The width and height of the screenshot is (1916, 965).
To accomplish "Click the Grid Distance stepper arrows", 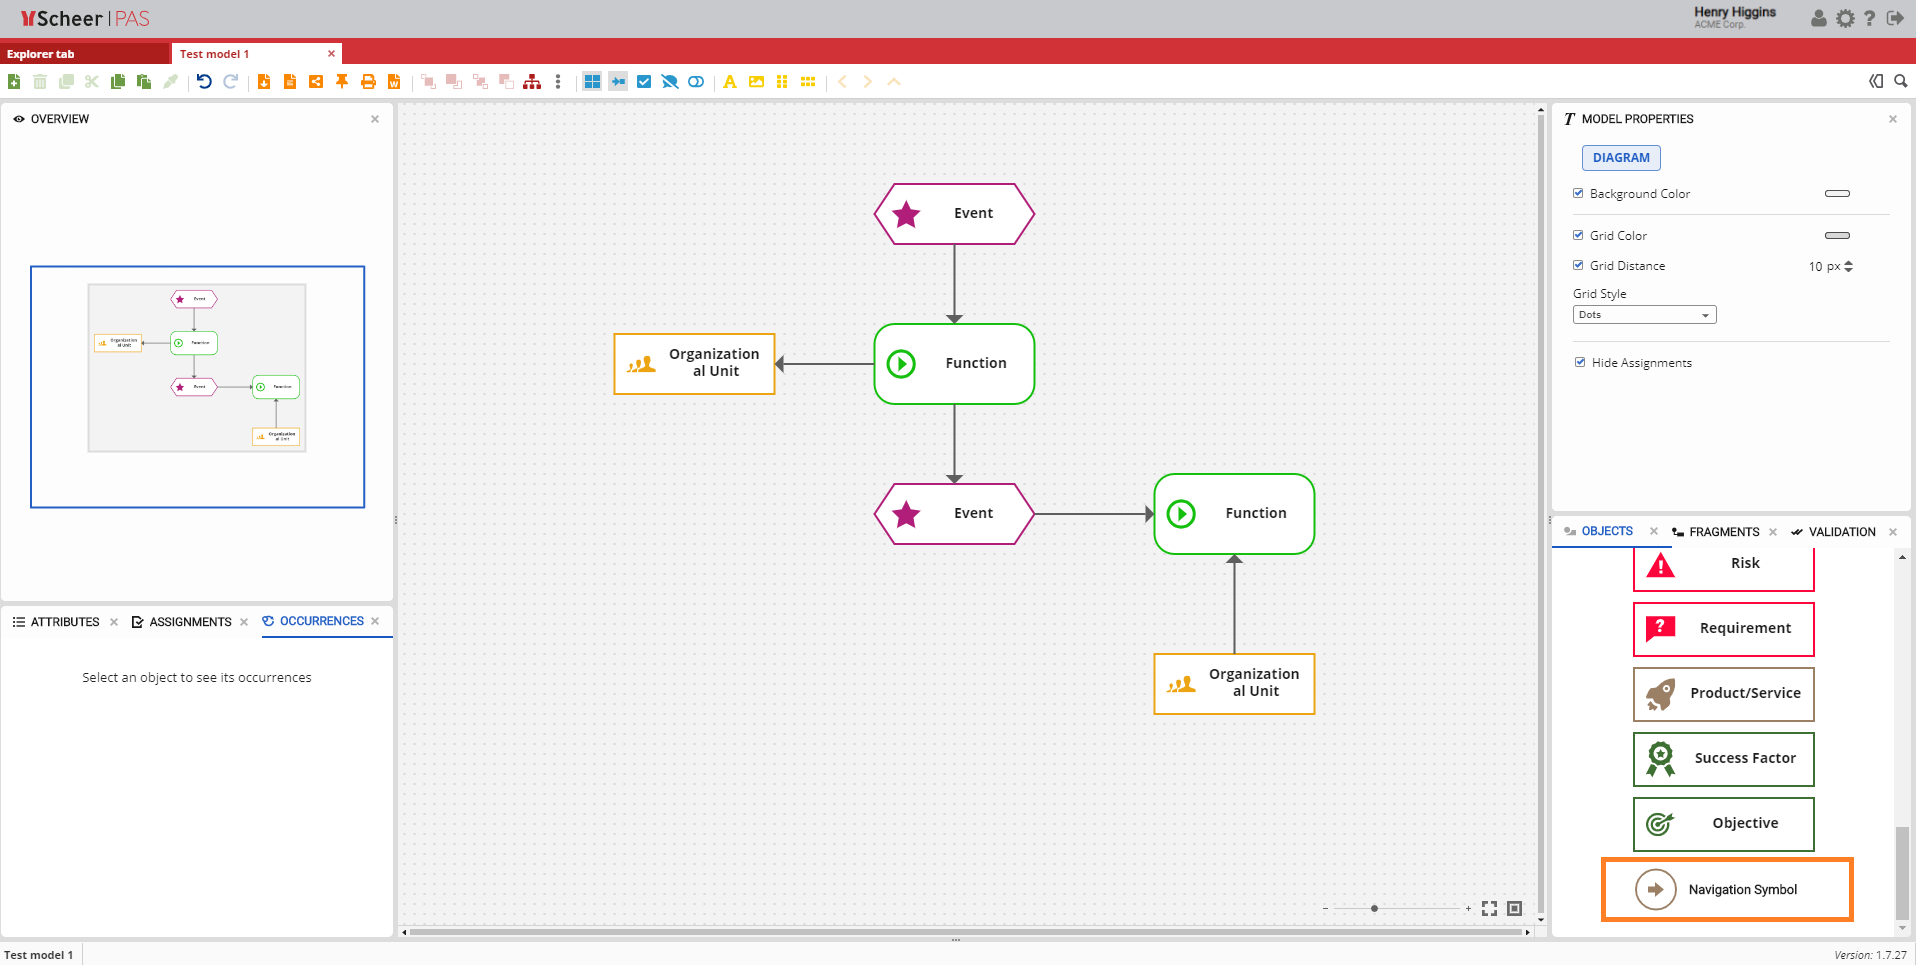I will point(1848,266).
